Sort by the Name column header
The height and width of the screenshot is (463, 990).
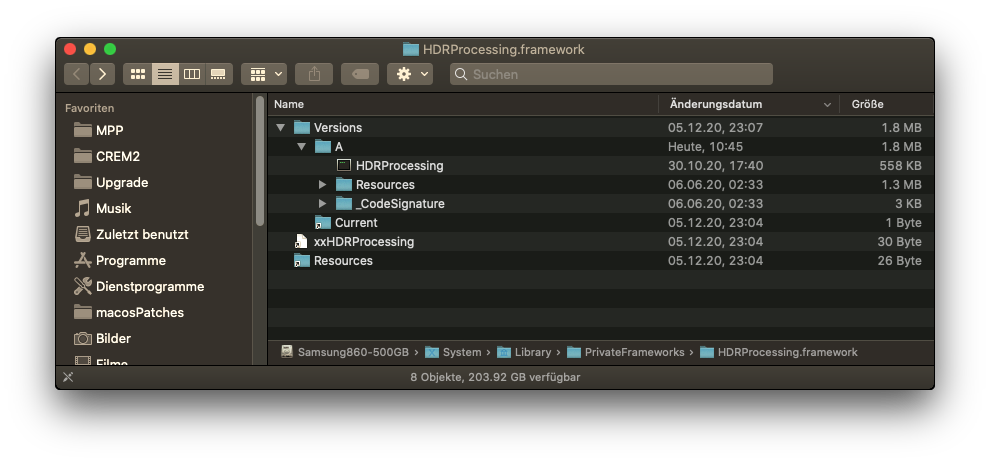pyautogui.click(x=289, y=104)
